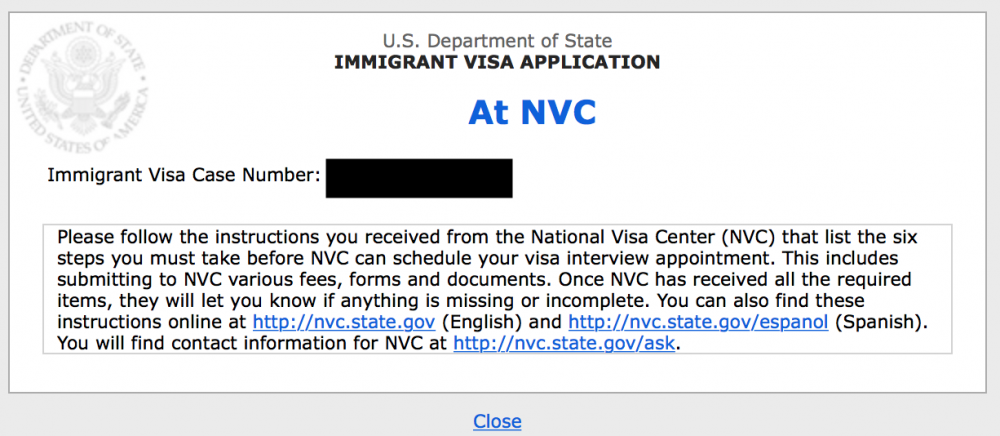
Task: Click the blacked-out case number box
Action: pyautogui.click(x=419, y=178)
